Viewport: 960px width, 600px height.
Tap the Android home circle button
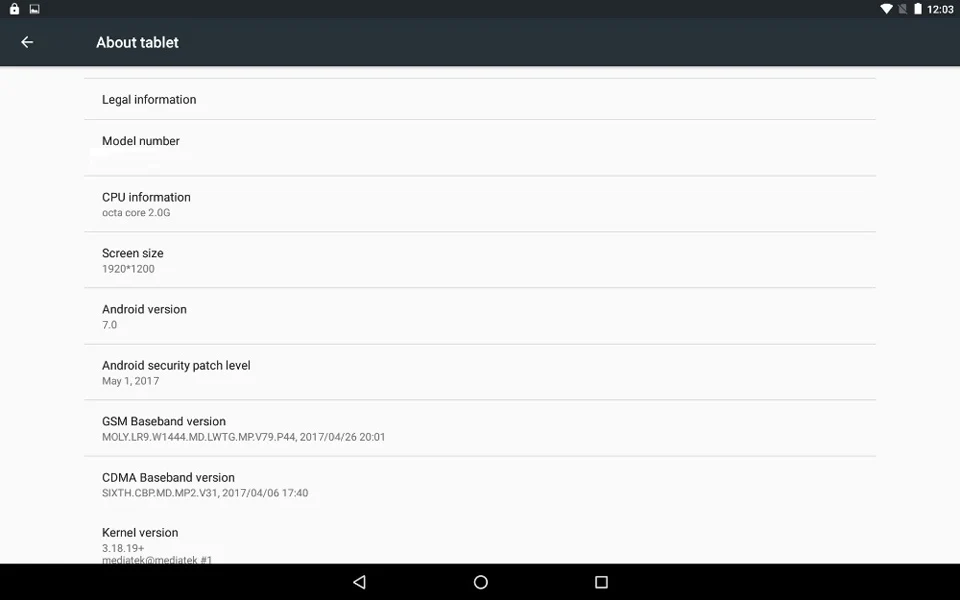tap(481, 582)
